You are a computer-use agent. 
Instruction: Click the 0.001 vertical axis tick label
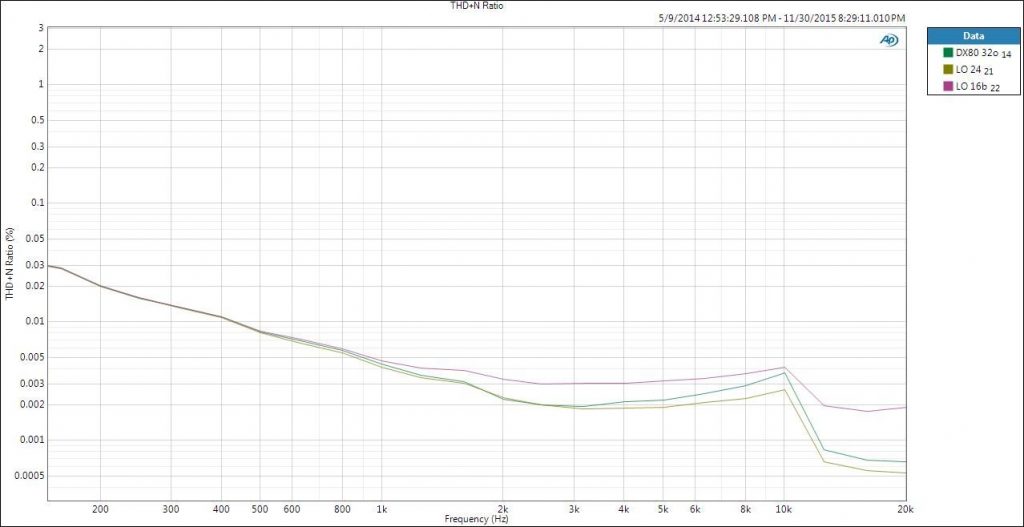31,440
